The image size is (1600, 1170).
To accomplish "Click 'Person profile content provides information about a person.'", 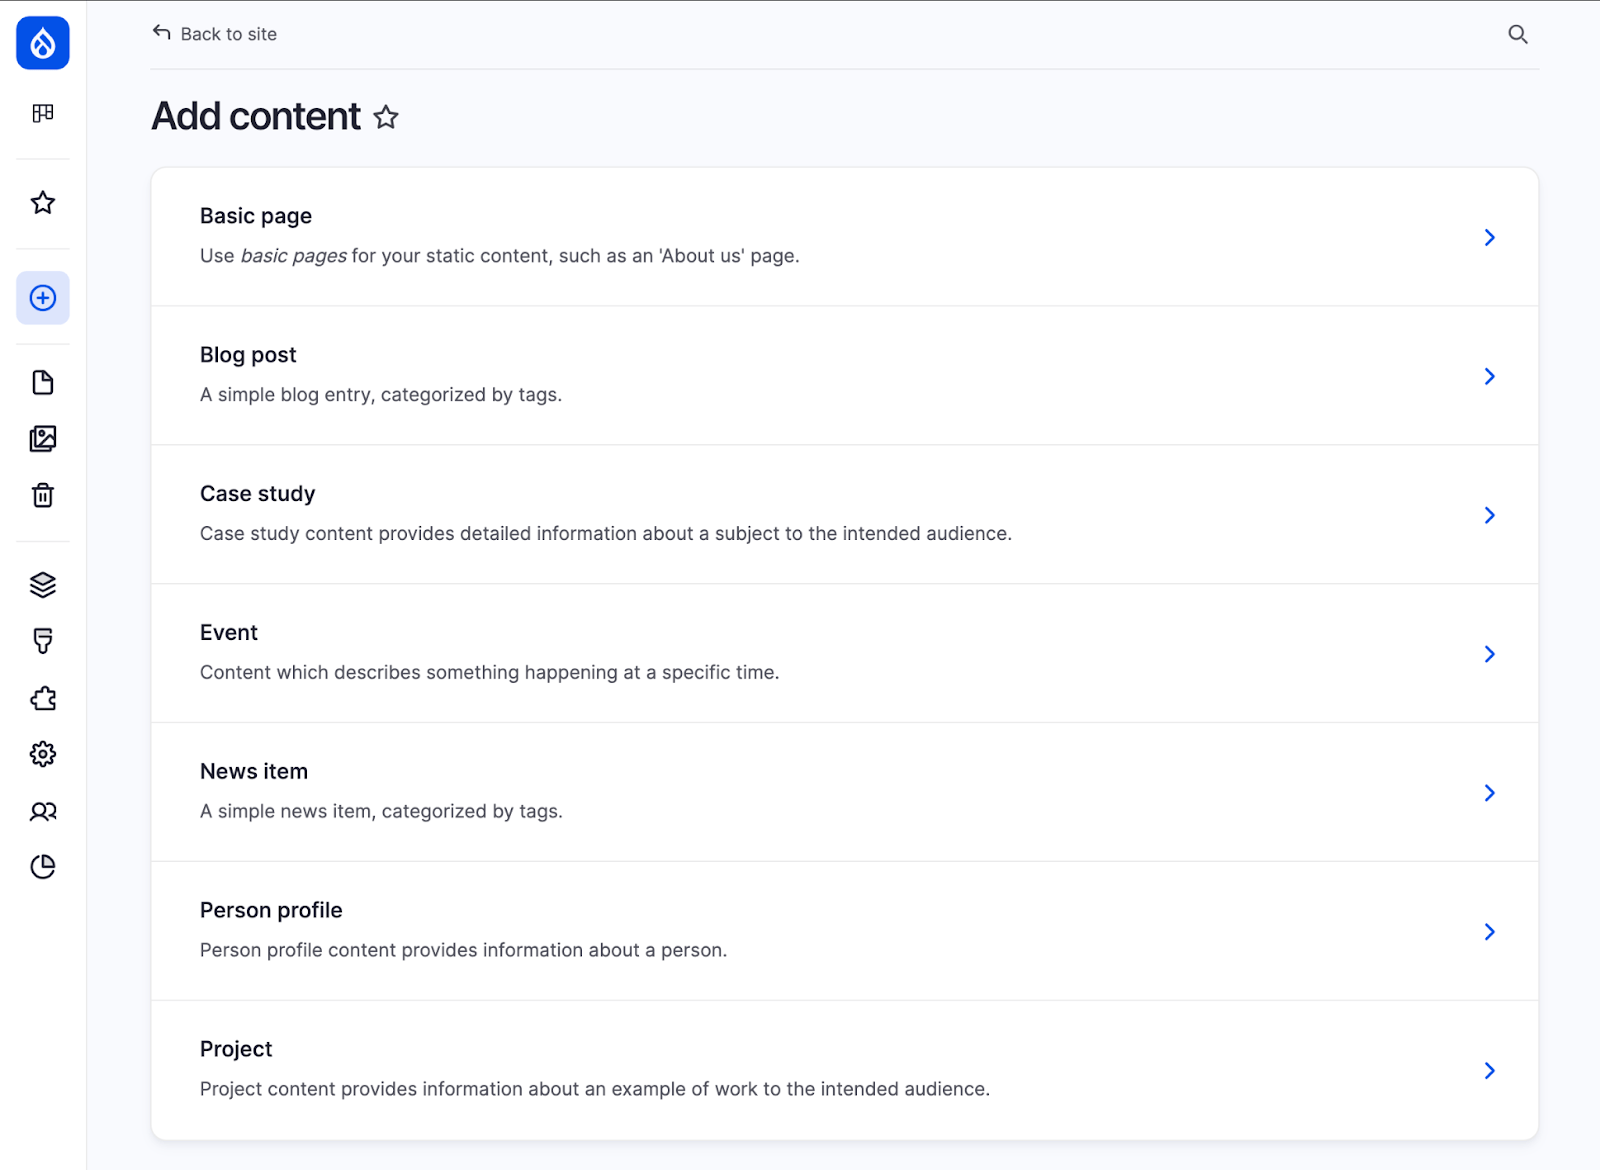I will 463,951.
